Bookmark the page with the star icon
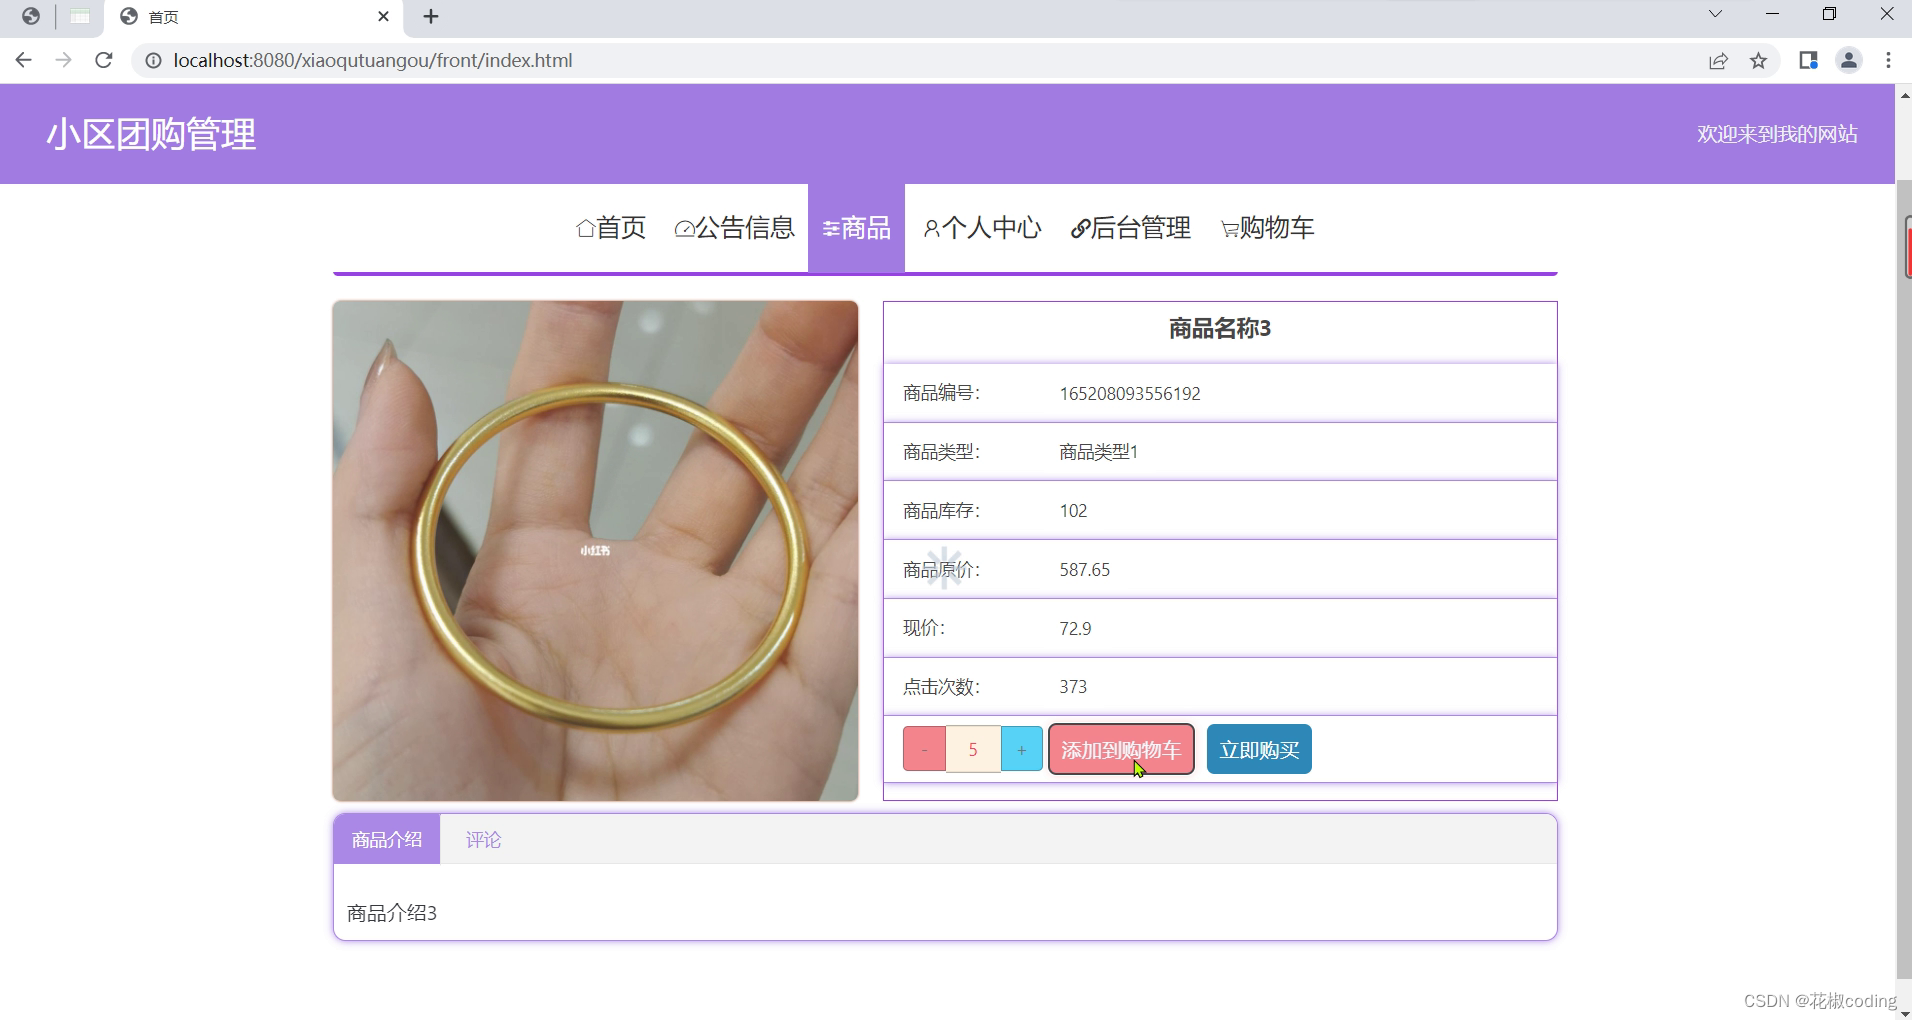Image resolution: width=1912 pixels, height=1020 pixels. pyautogui.click(x=1759, y=60)
